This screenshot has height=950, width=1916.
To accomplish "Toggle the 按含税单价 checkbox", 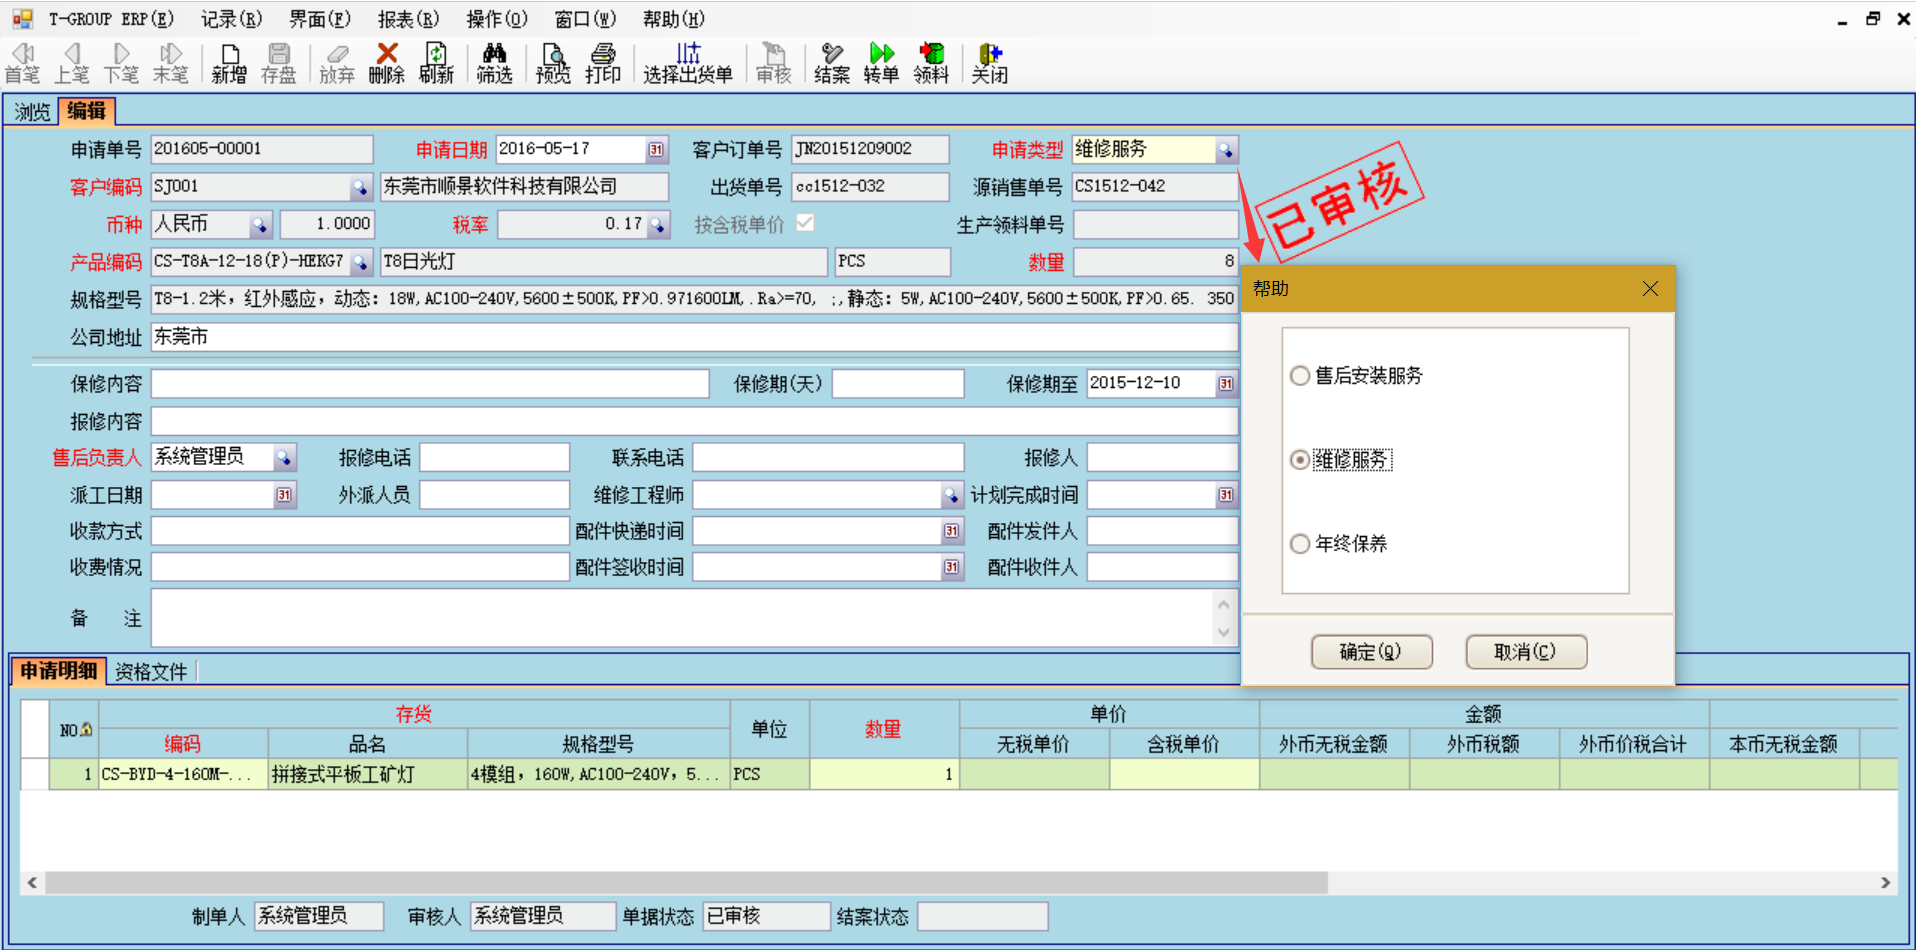I will point(806,224).
